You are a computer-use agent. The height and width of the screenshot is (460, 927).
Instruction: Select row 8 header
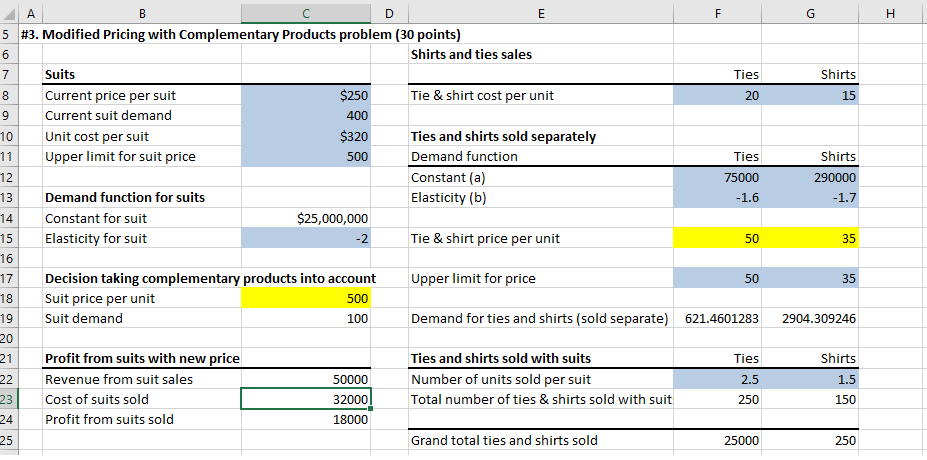tap(9, 95)
